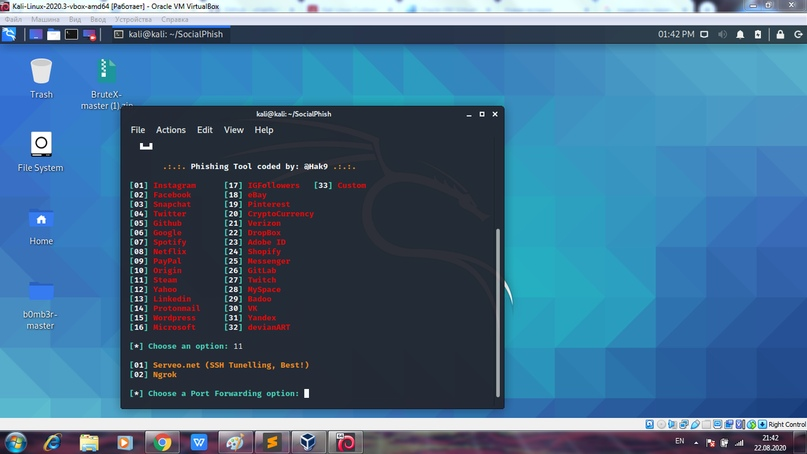This screenshot has height=454, width=807.
Task: Open the File Manager panel launcher
Action: pyautogui.click(x=54, y=34)
